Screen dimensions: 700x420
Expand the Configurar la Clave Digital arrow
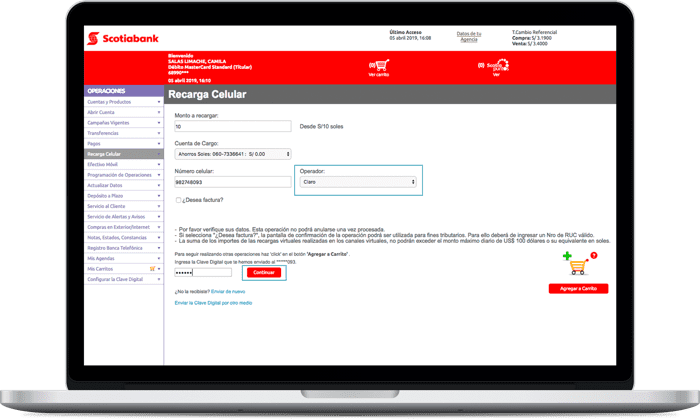click(159, 279)
